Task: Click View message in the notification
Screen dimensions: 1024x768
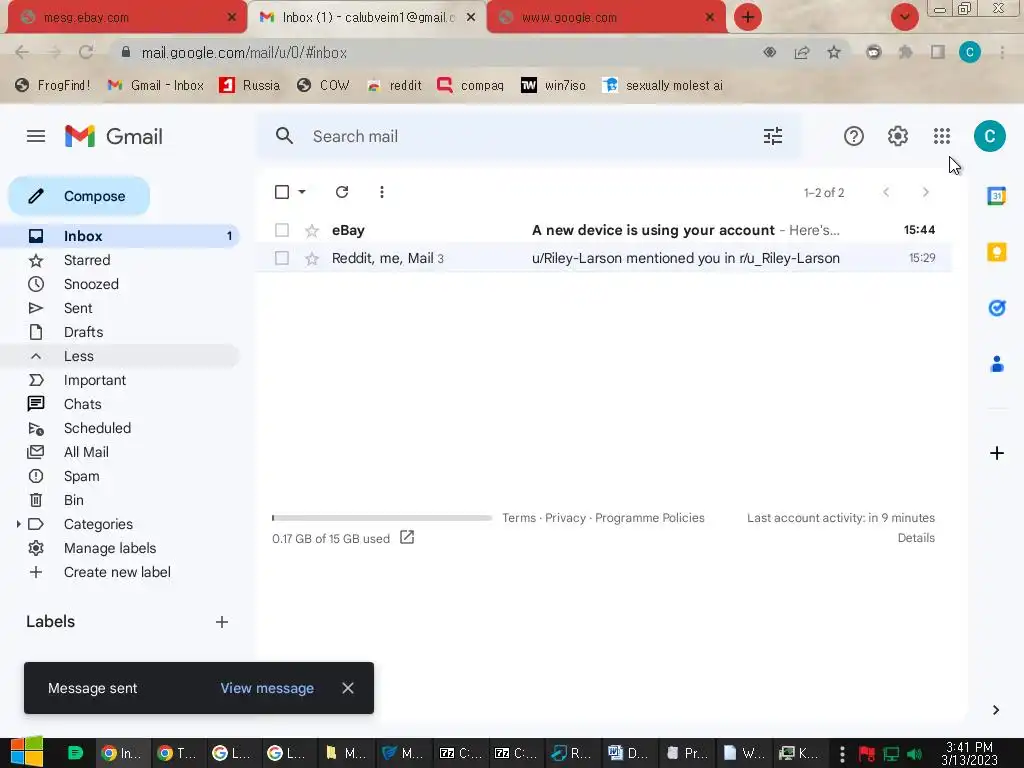Action: coord(267,688)
